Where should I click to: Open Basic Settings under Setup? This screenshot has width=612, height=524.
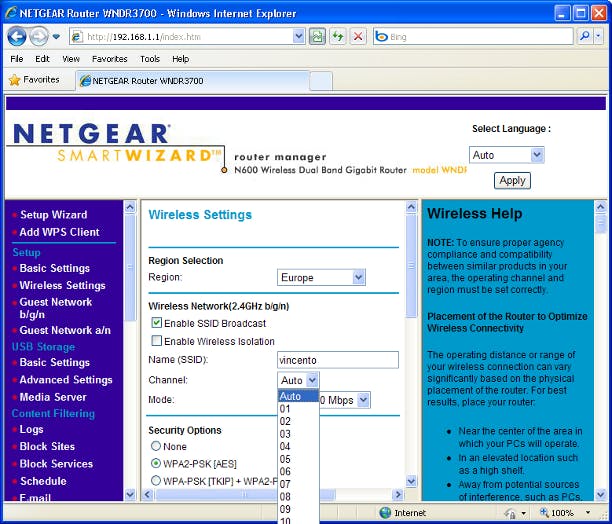(55, 268)
